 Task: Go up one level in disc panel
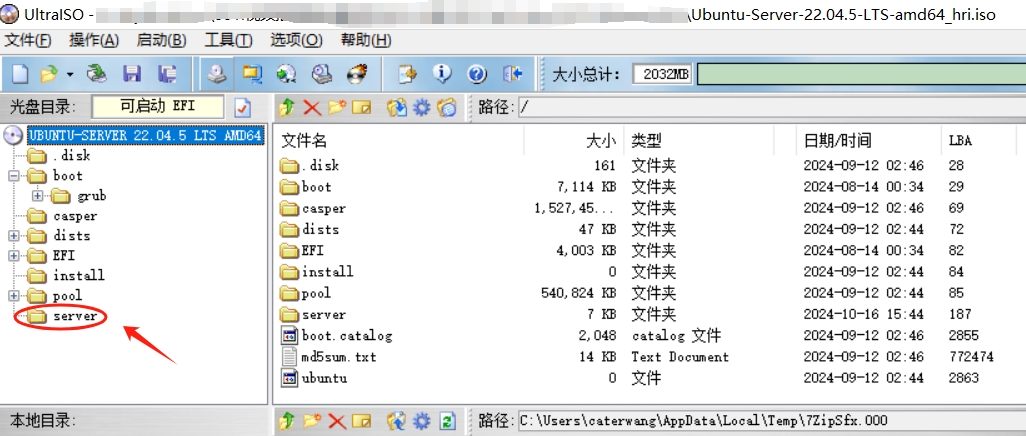[287, 107]
